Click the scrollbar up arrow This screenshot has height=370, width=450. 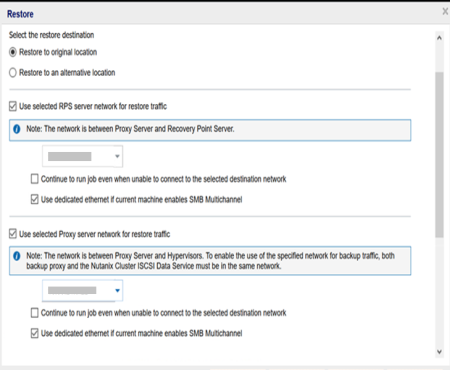(439, 38)
